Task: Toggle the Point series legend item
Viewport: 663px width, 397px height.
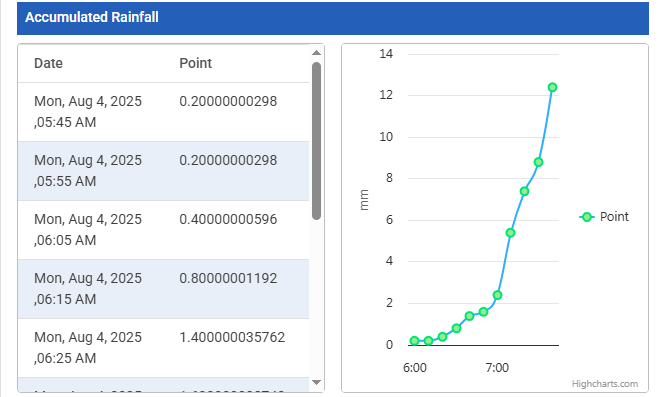Action: click(604, 217)
